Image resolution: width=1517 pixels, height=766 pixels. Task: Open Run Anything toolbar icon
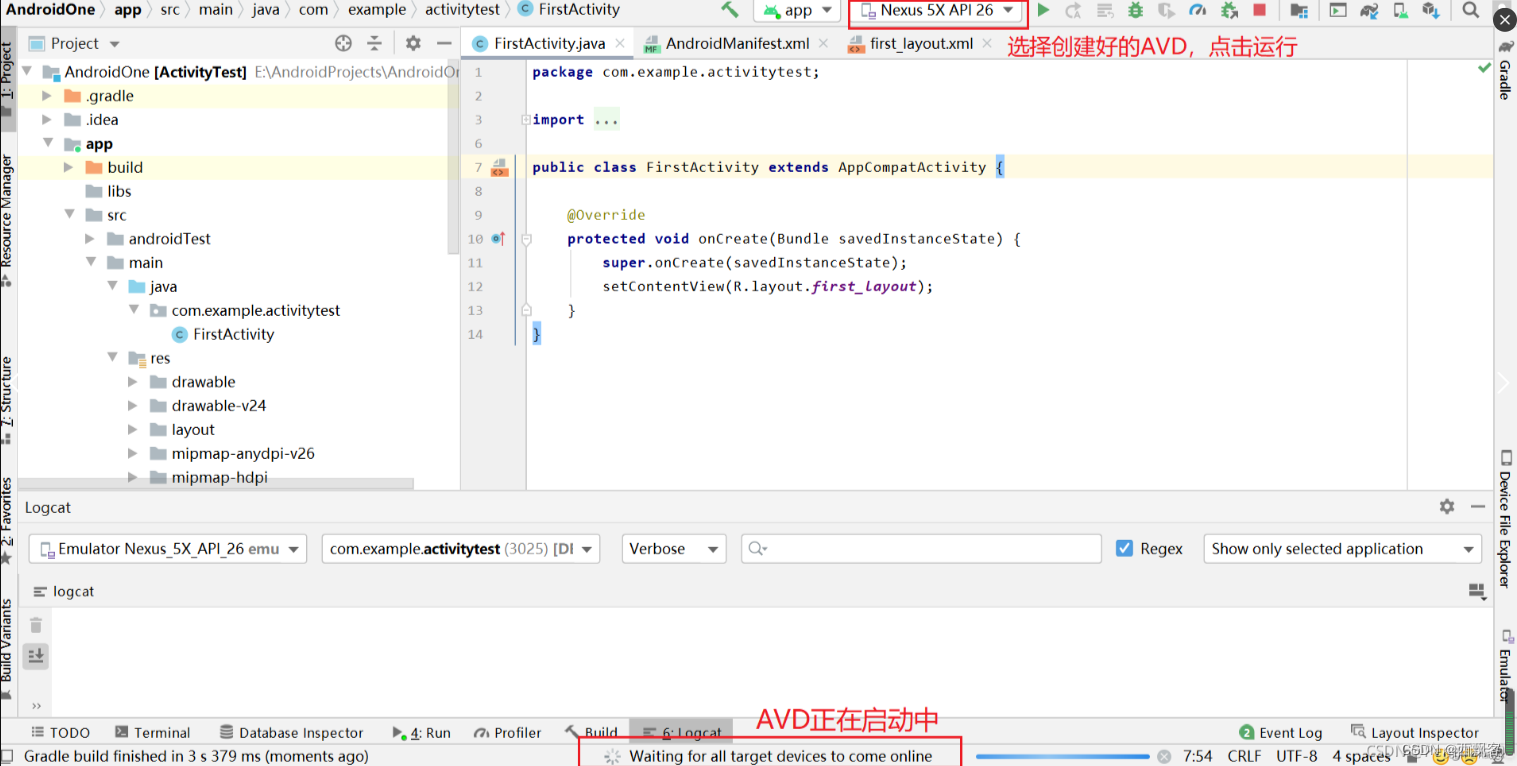[x=1338, y=10]
